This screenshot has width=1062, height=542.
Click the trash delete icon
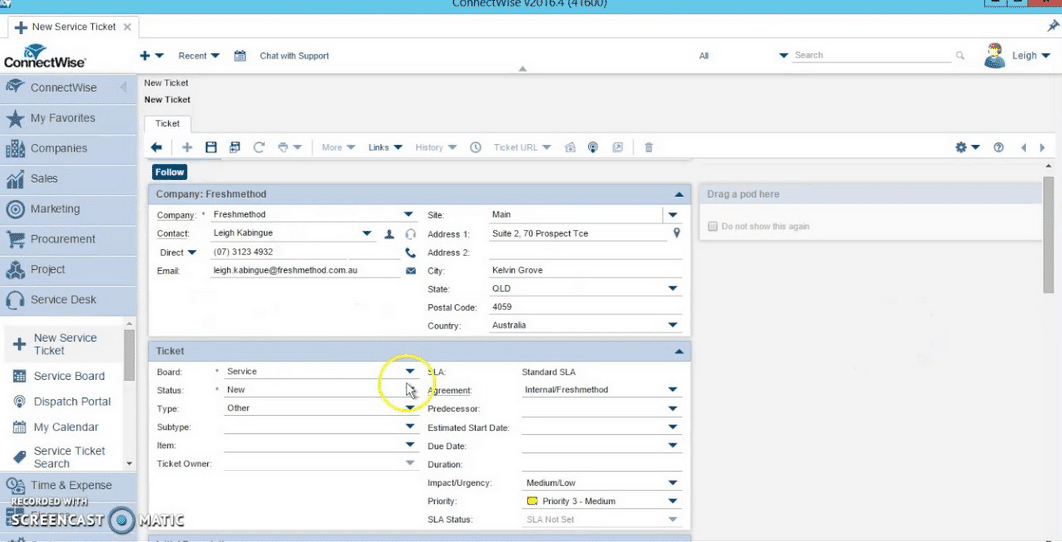click(x=648, y=147)
